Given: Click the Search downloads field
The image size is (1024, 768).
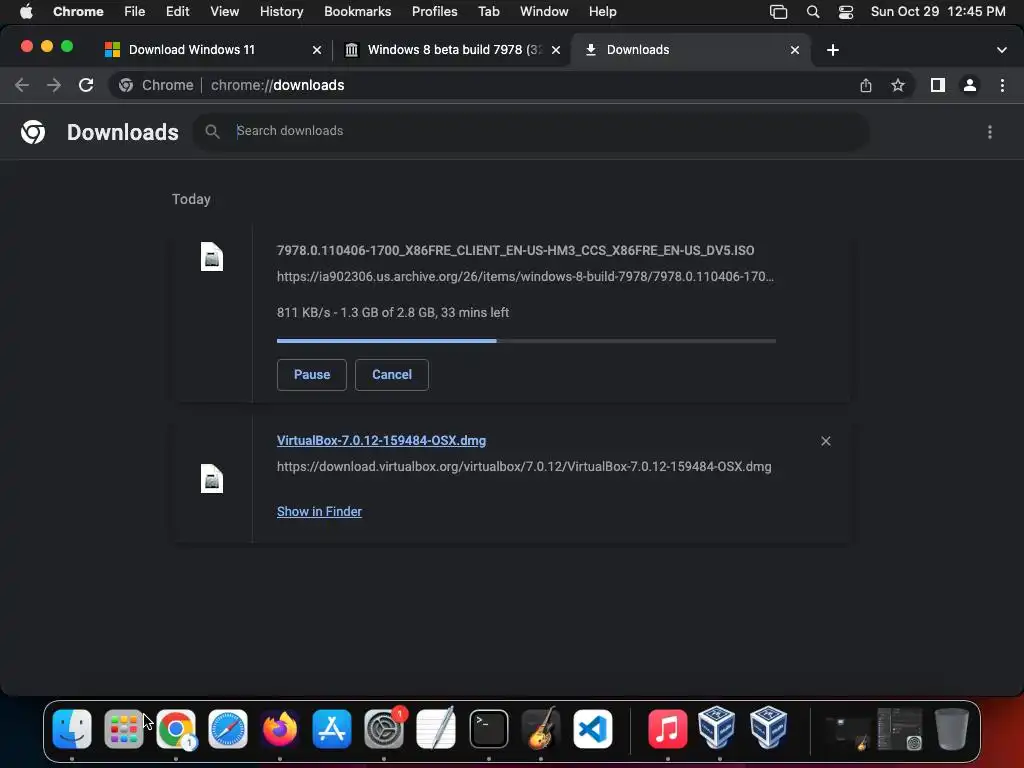Looking at the screenshot, I should 530,131.
